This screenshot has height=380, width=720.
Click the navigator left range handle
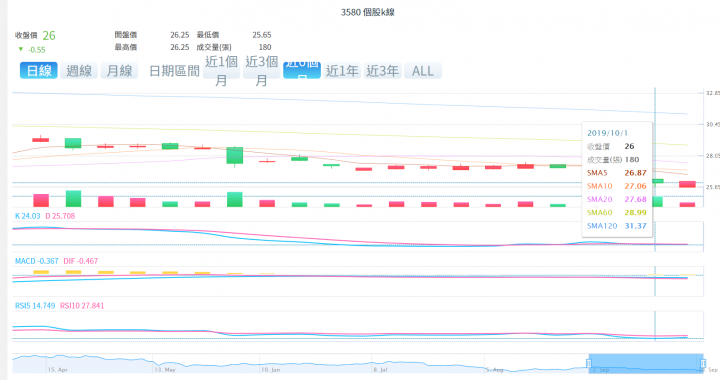coord(589,363)
